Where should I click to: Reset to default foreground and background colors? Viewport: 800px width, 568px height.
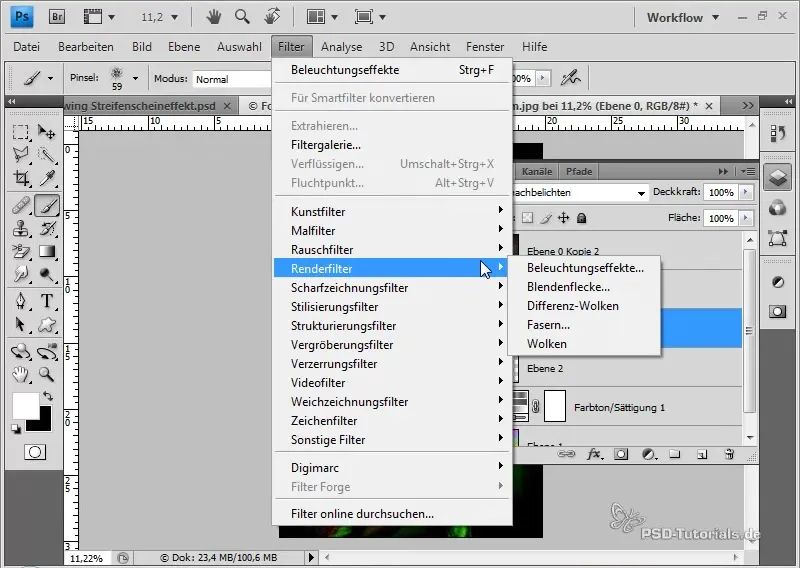[16, 429]
